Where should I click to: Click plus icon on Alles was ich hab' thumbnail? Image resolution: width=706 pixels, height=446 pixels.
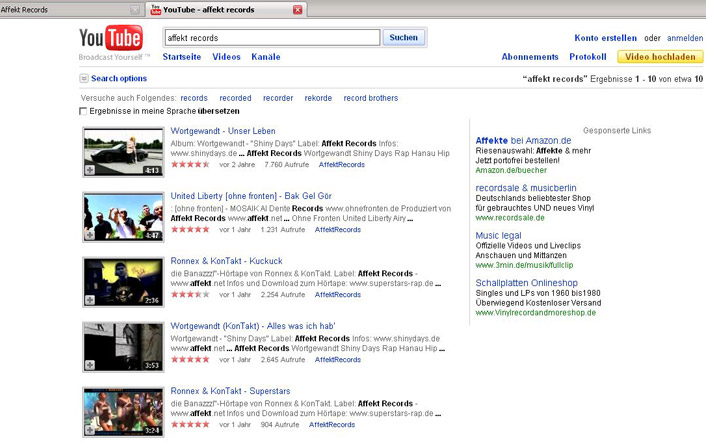tap(90, 365)
